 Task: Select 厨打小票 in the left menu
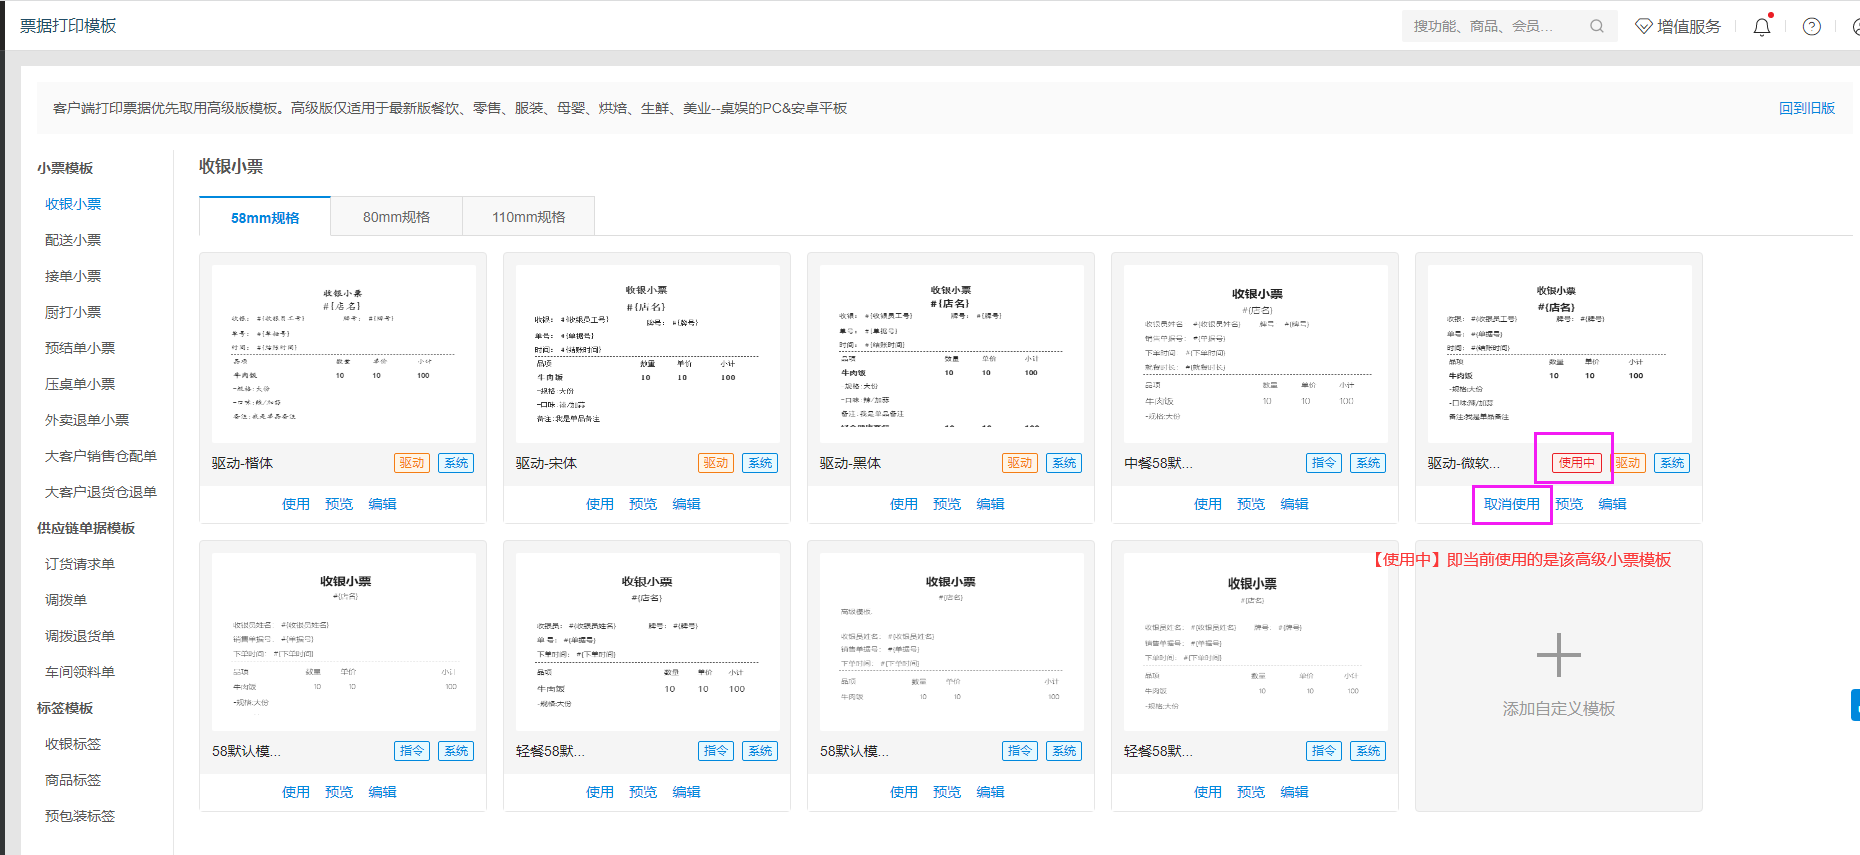(73, 312)
